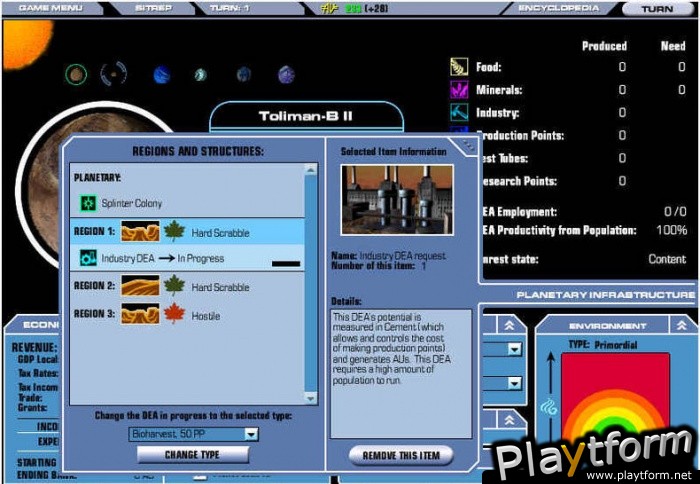Screen dimensions: 700x484
Task: Click the Minerals resource icon
Action: click(x=459, y=89)
